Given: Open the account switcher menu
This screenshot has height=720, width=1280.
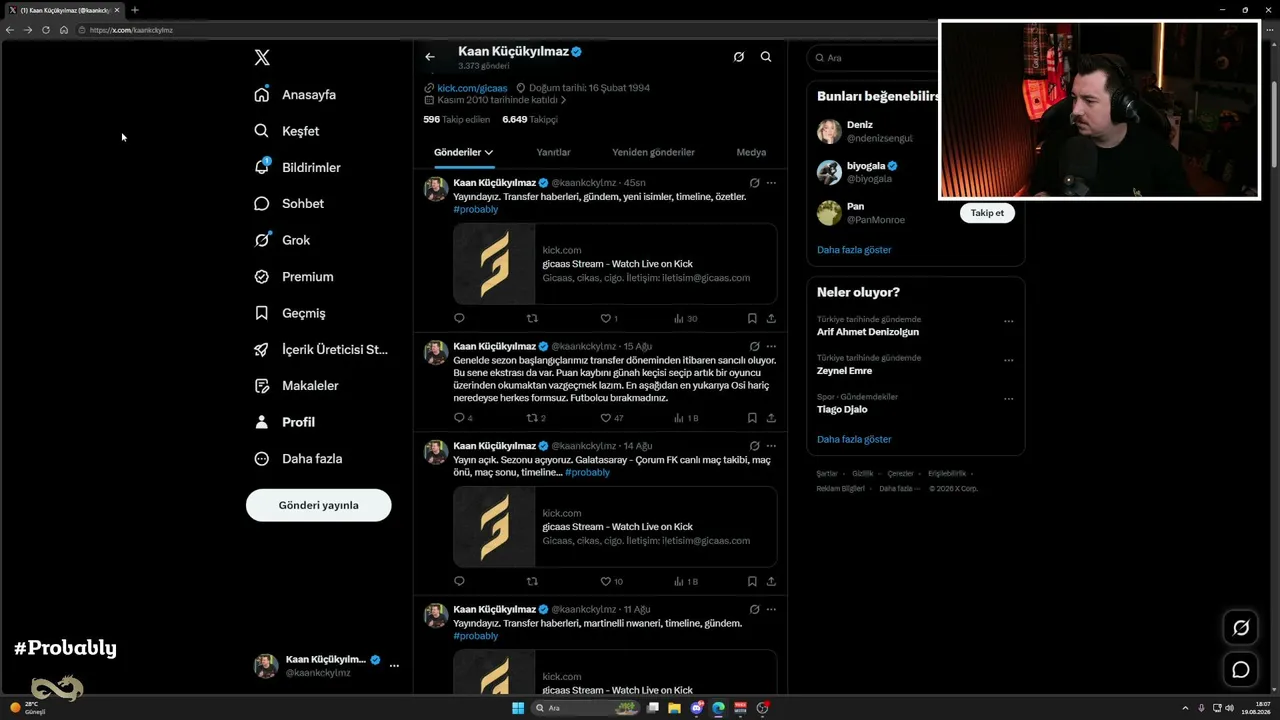Looking at the screenshot, I should click(x=326, y=666).
